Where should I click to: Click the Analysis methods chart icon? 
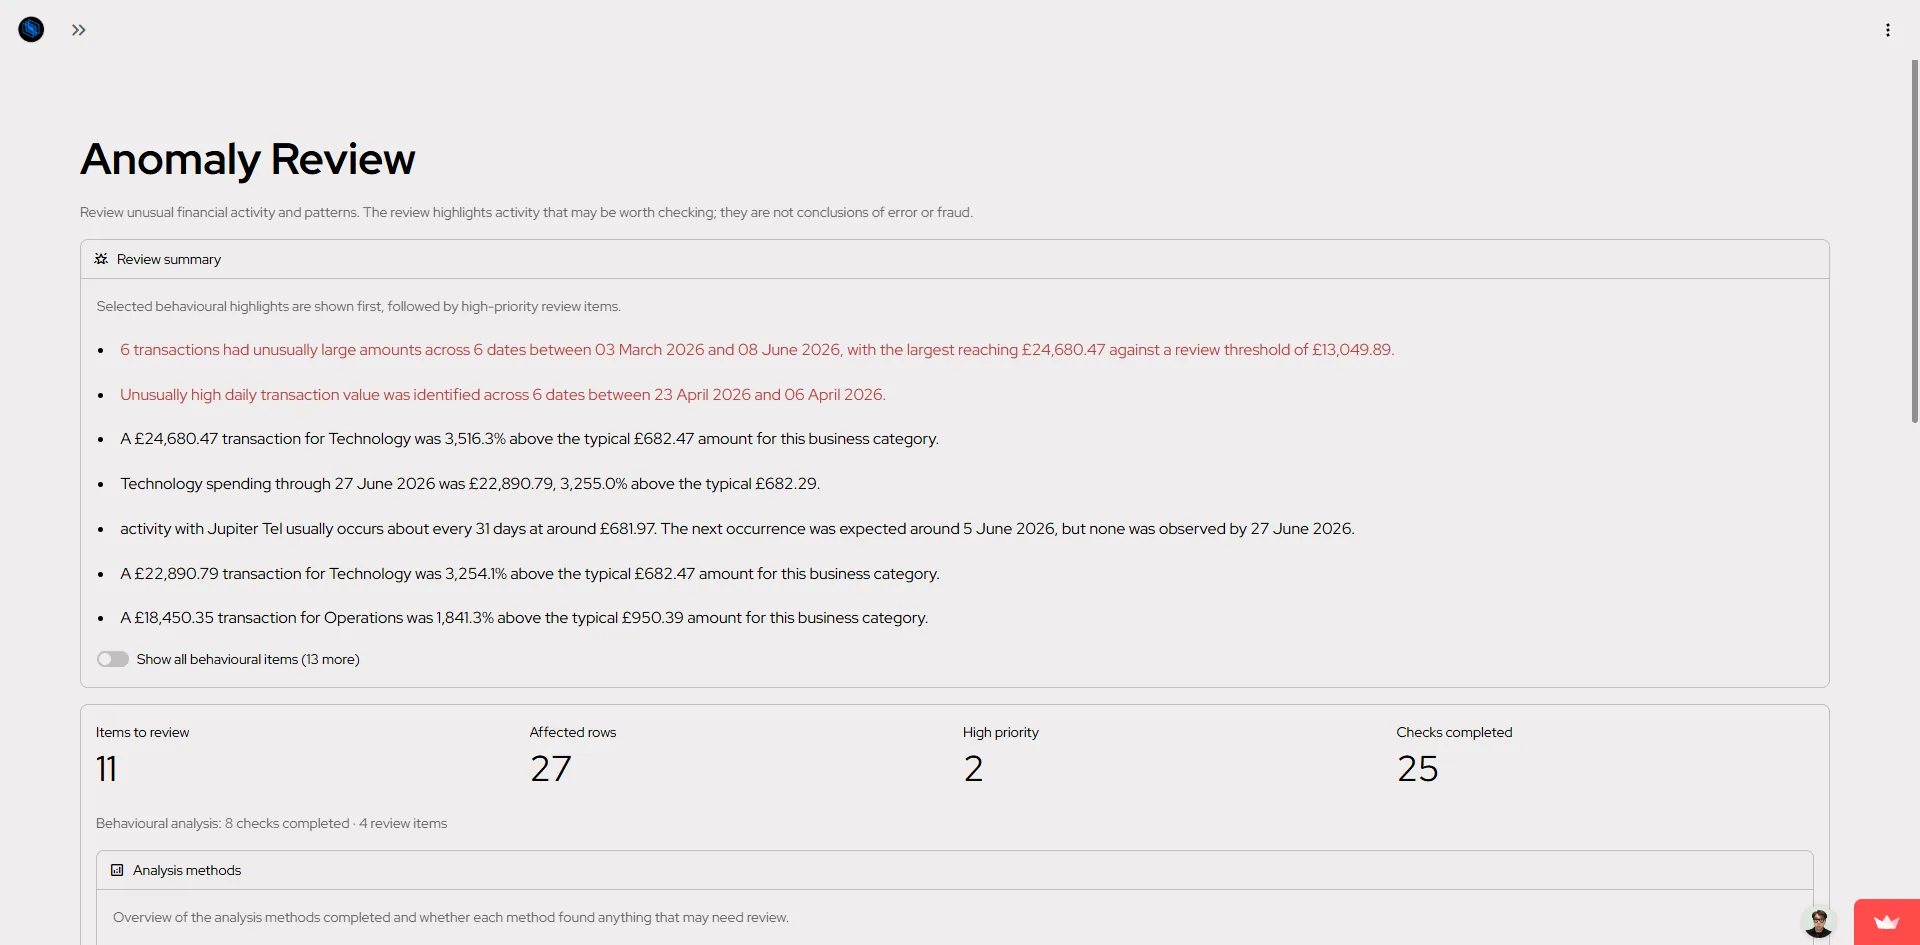coord(117,870)
